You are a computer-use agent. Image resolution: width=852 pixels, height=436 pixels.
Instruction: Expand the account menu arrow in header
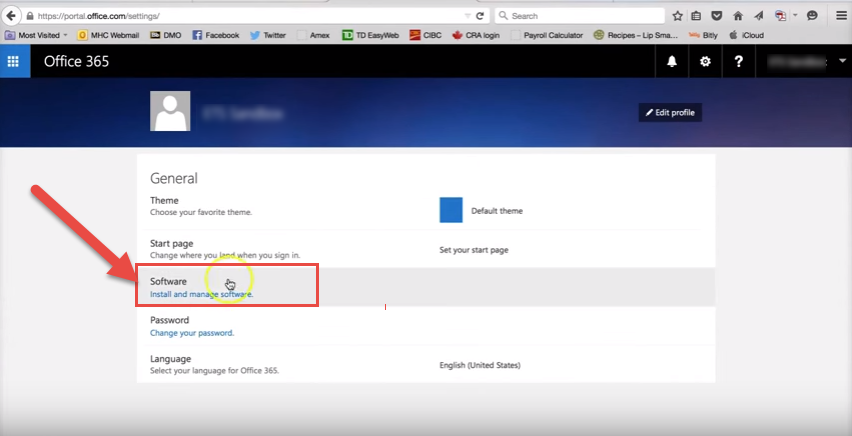(x=843, y=61)
